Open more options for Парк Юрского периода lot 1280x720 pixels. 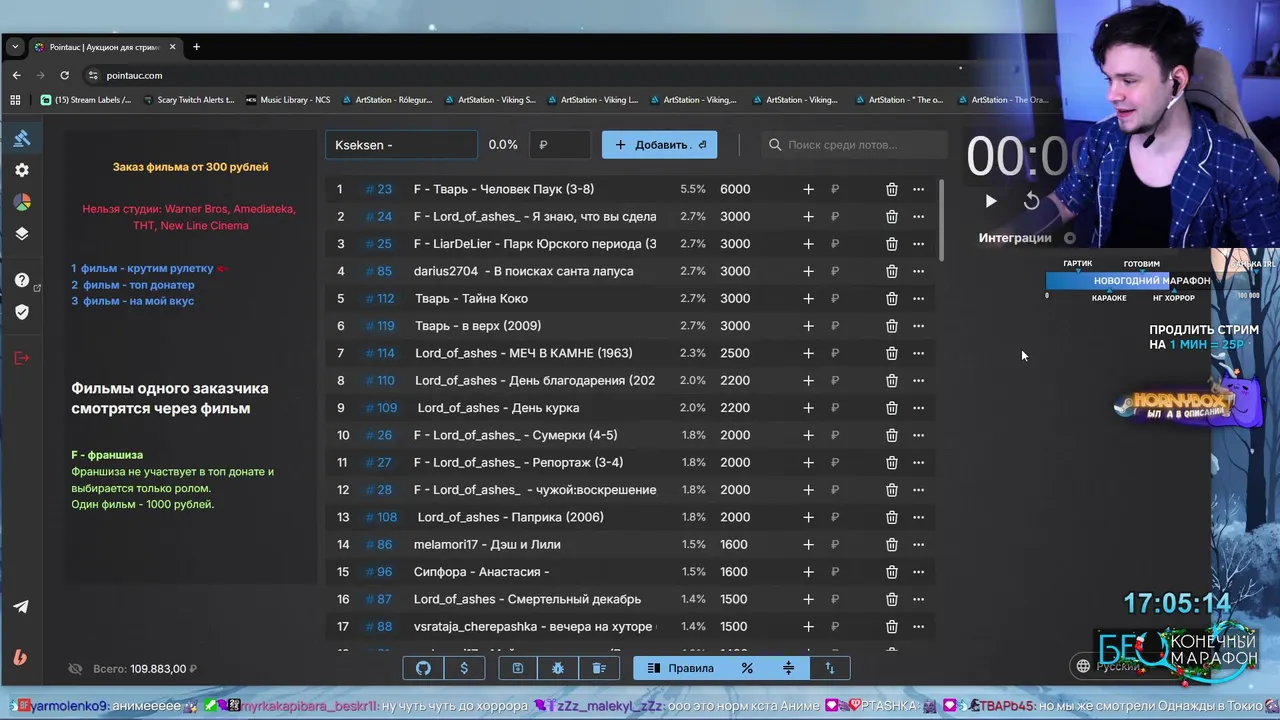918,244
